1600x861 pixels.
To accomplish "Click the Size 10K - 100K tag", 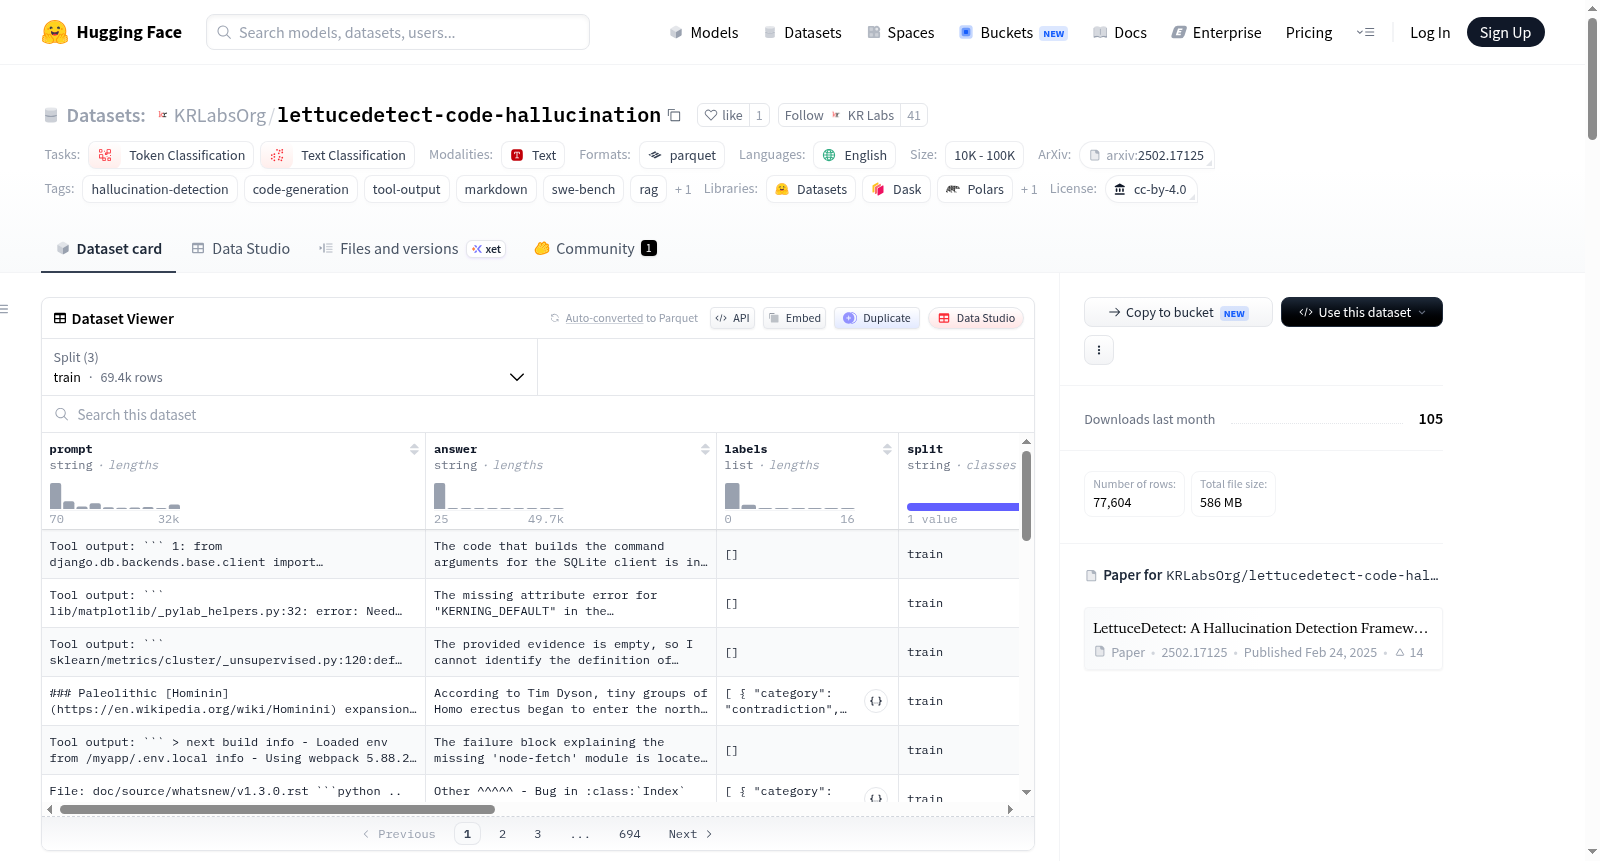I will [x=984, y=155].
